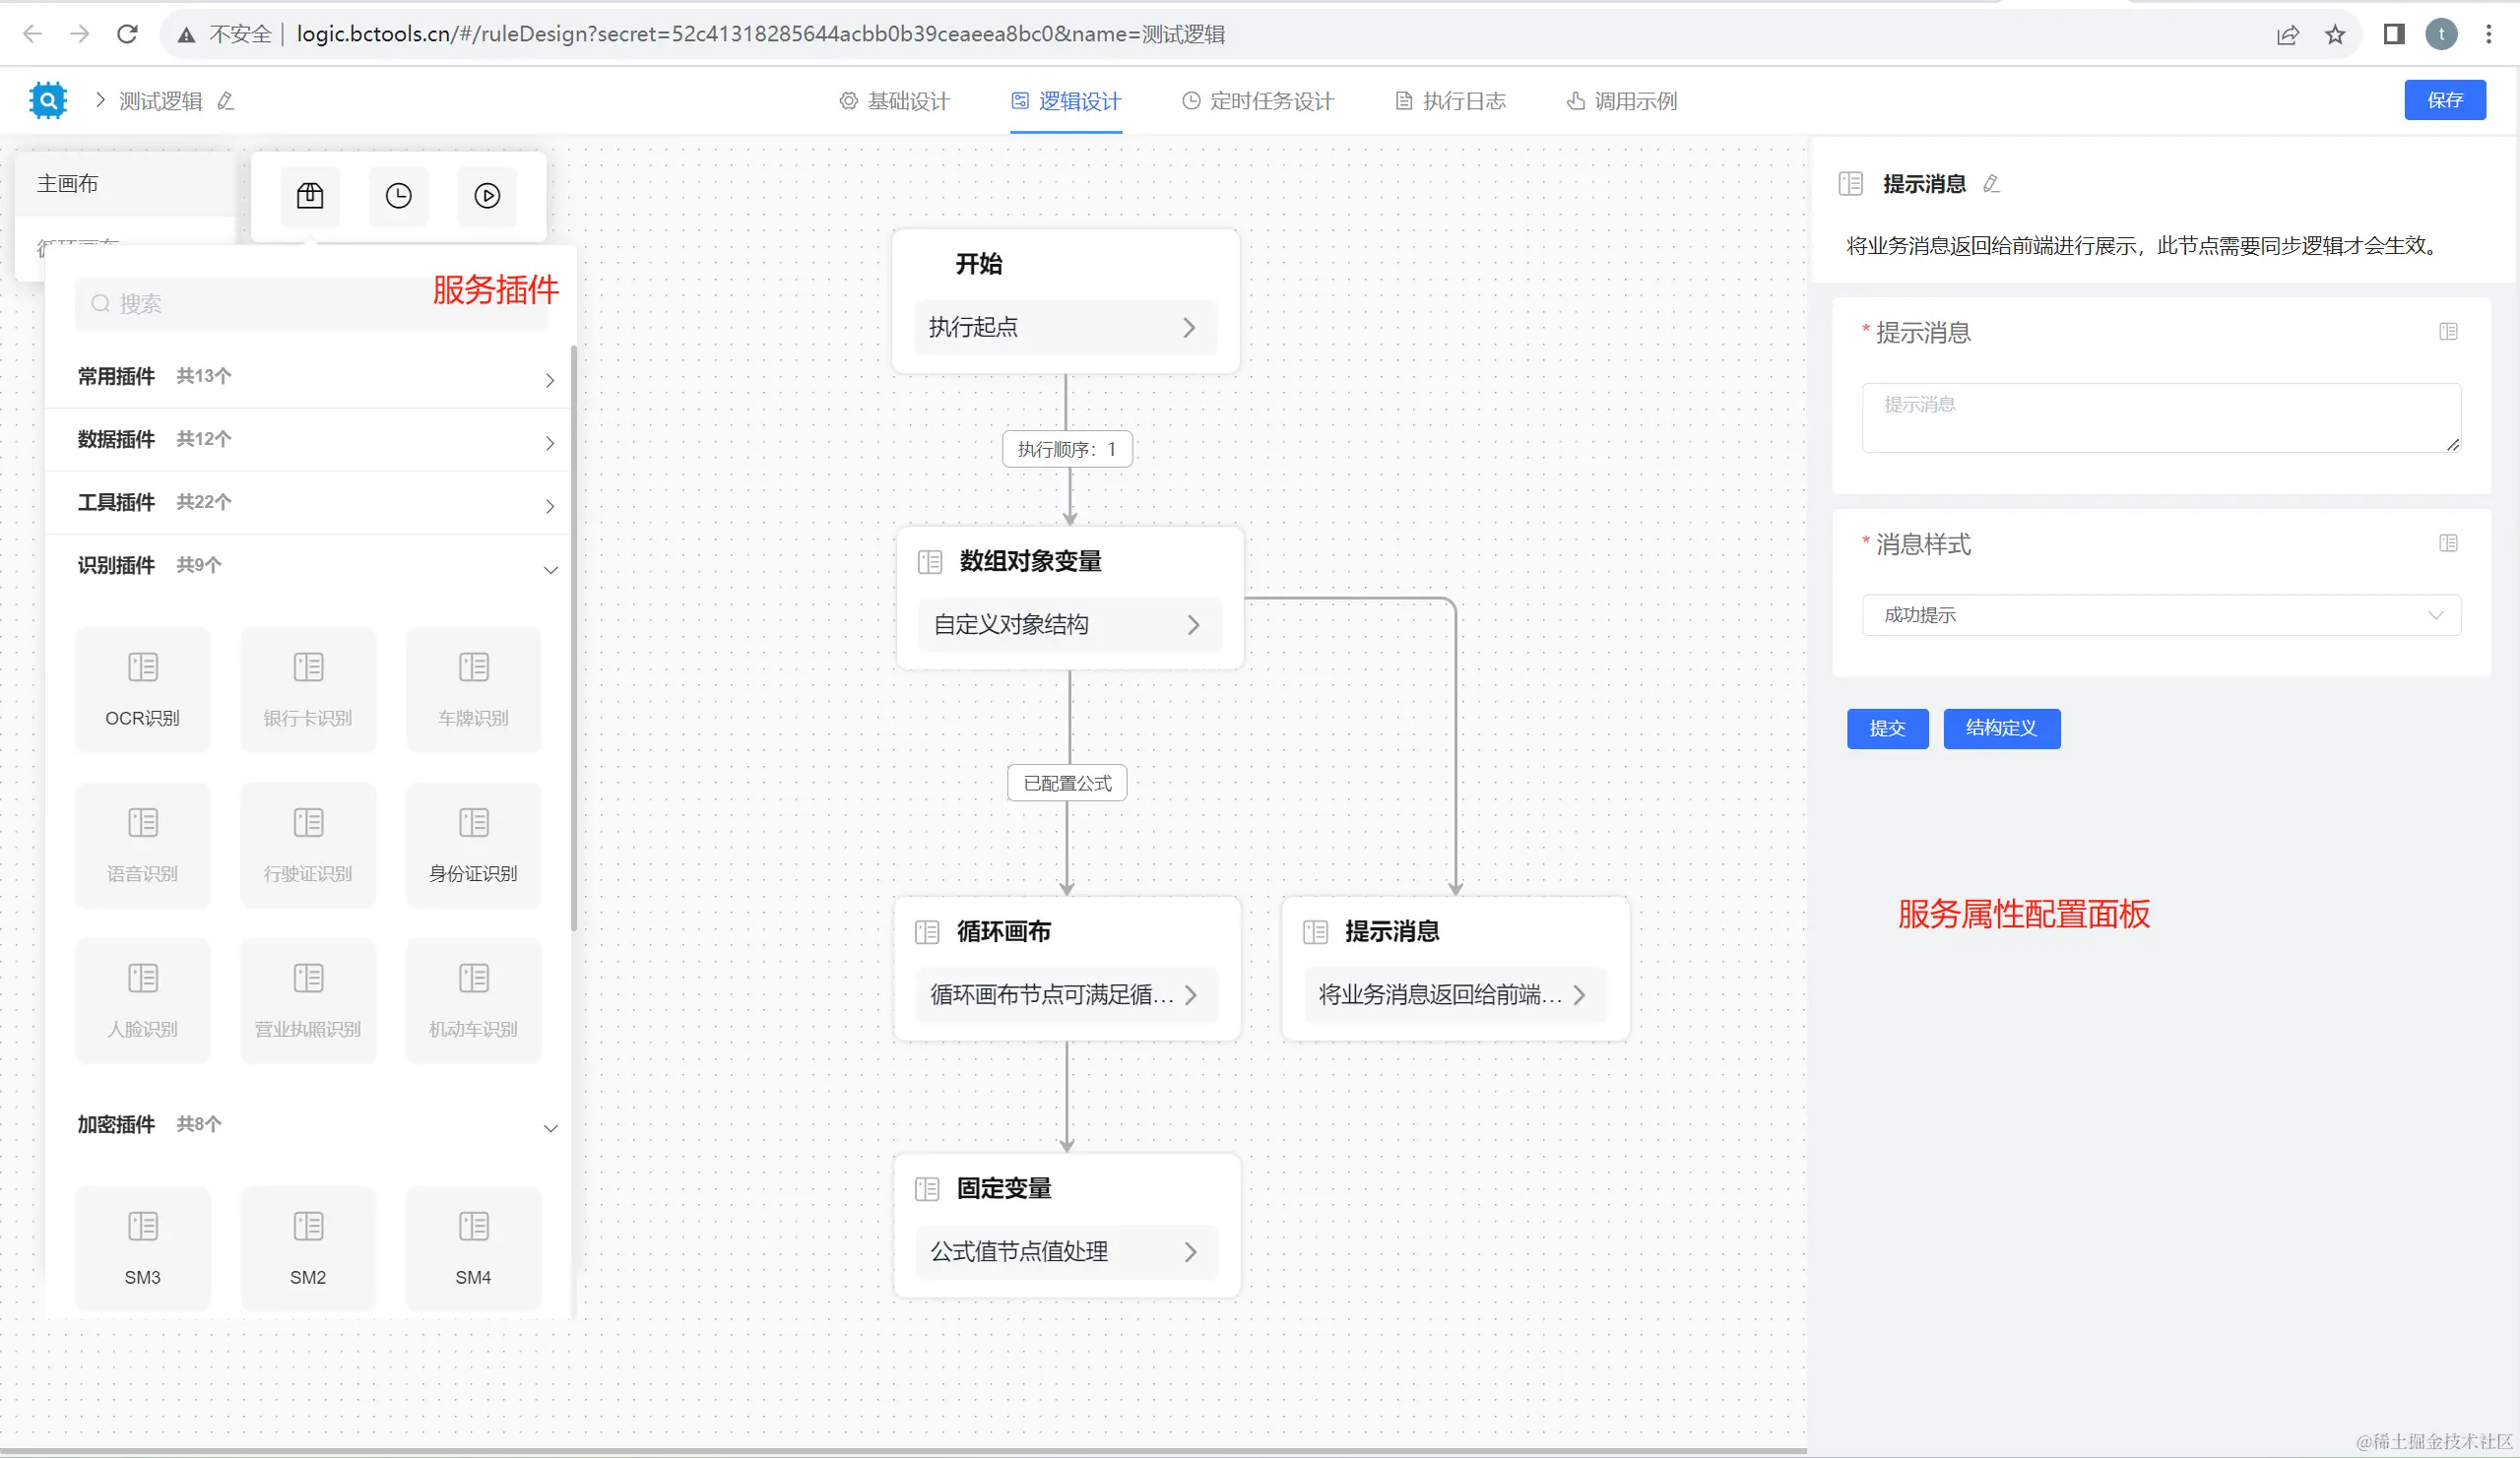Select the OCR识别 plugin tile

click(x=143, y=689)
